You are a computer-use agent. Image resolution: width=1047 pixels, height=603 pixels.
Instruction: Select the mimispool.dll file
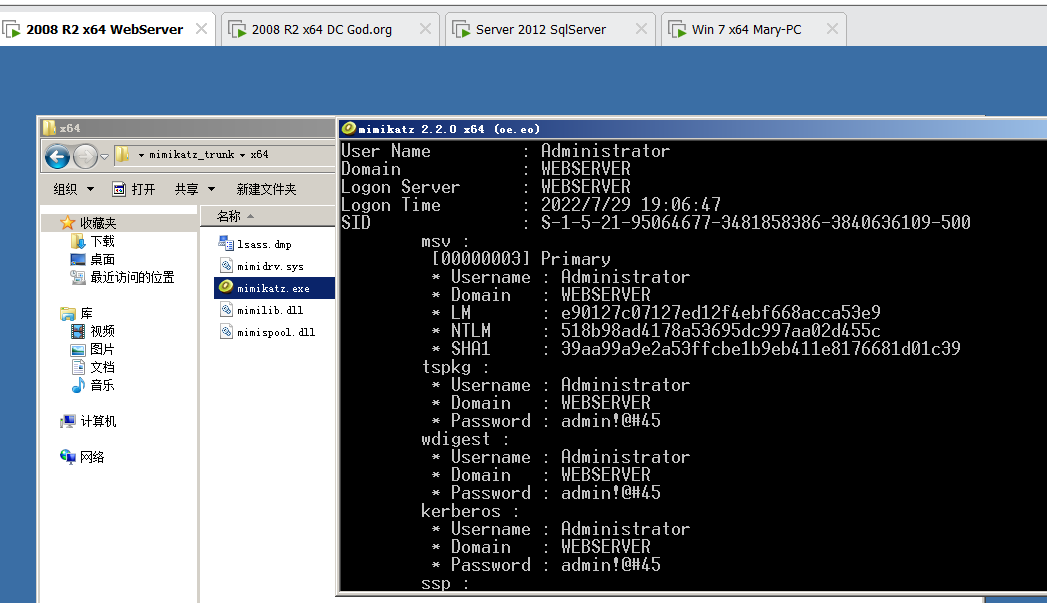pyautogui.click(x=275, y=332)
